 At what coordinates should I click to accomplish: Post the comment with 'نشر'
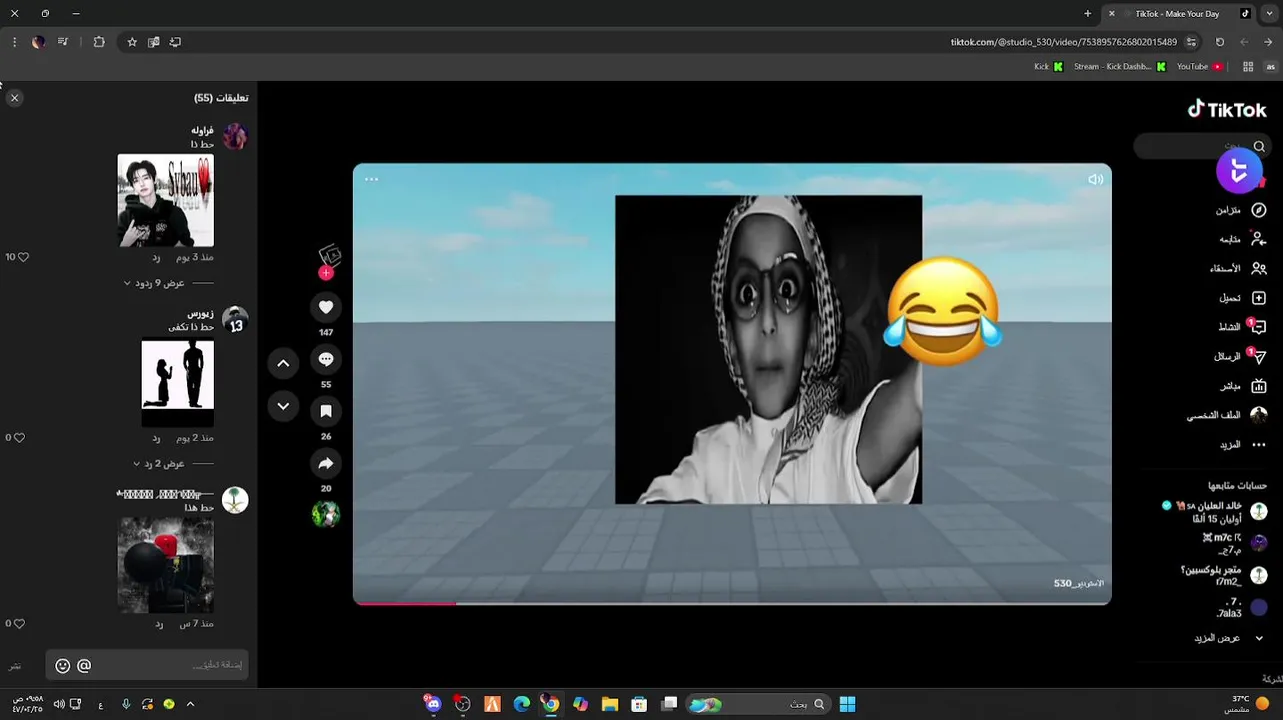click(15, 666)
